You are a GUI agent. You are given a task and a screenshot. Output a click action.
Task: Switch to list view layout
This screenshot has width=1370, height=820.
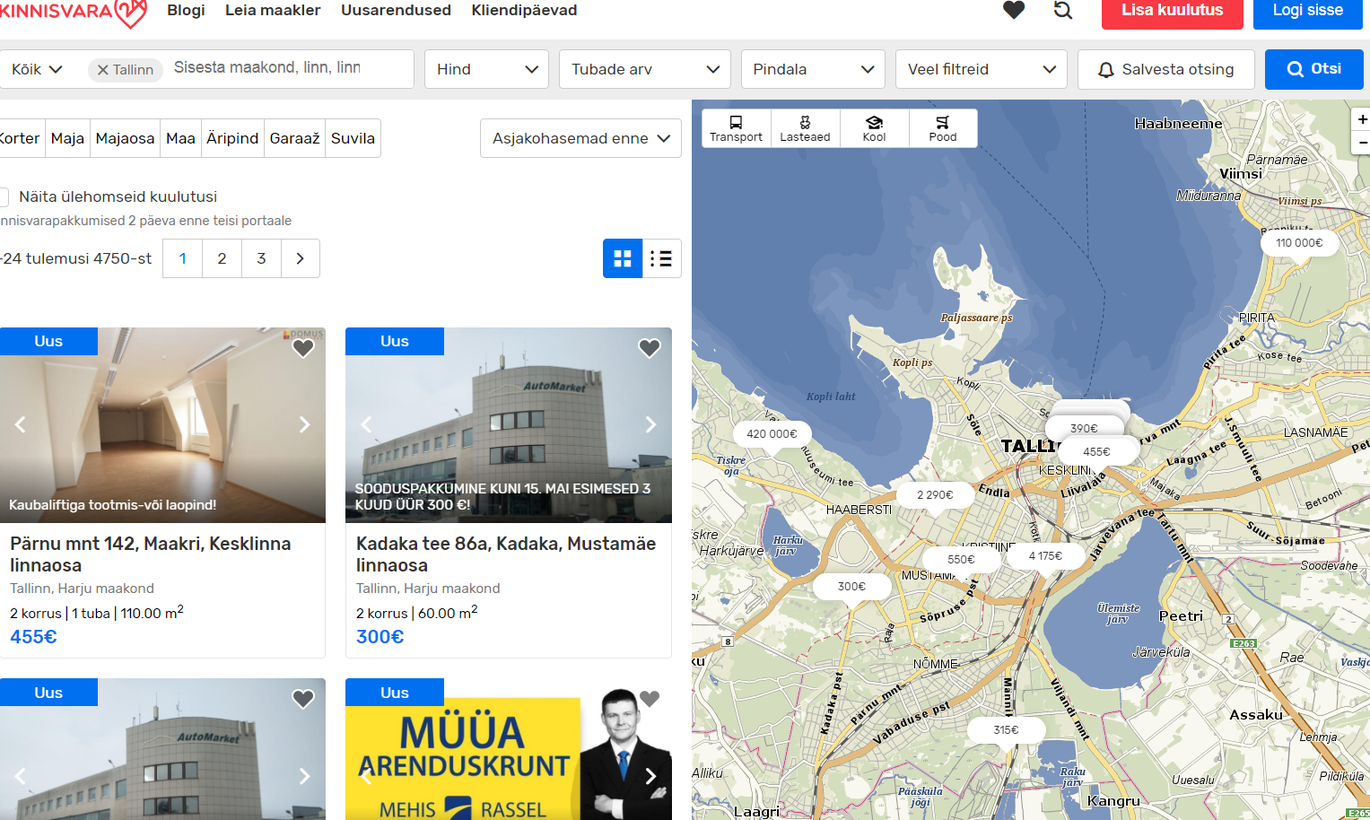[661, 259]
